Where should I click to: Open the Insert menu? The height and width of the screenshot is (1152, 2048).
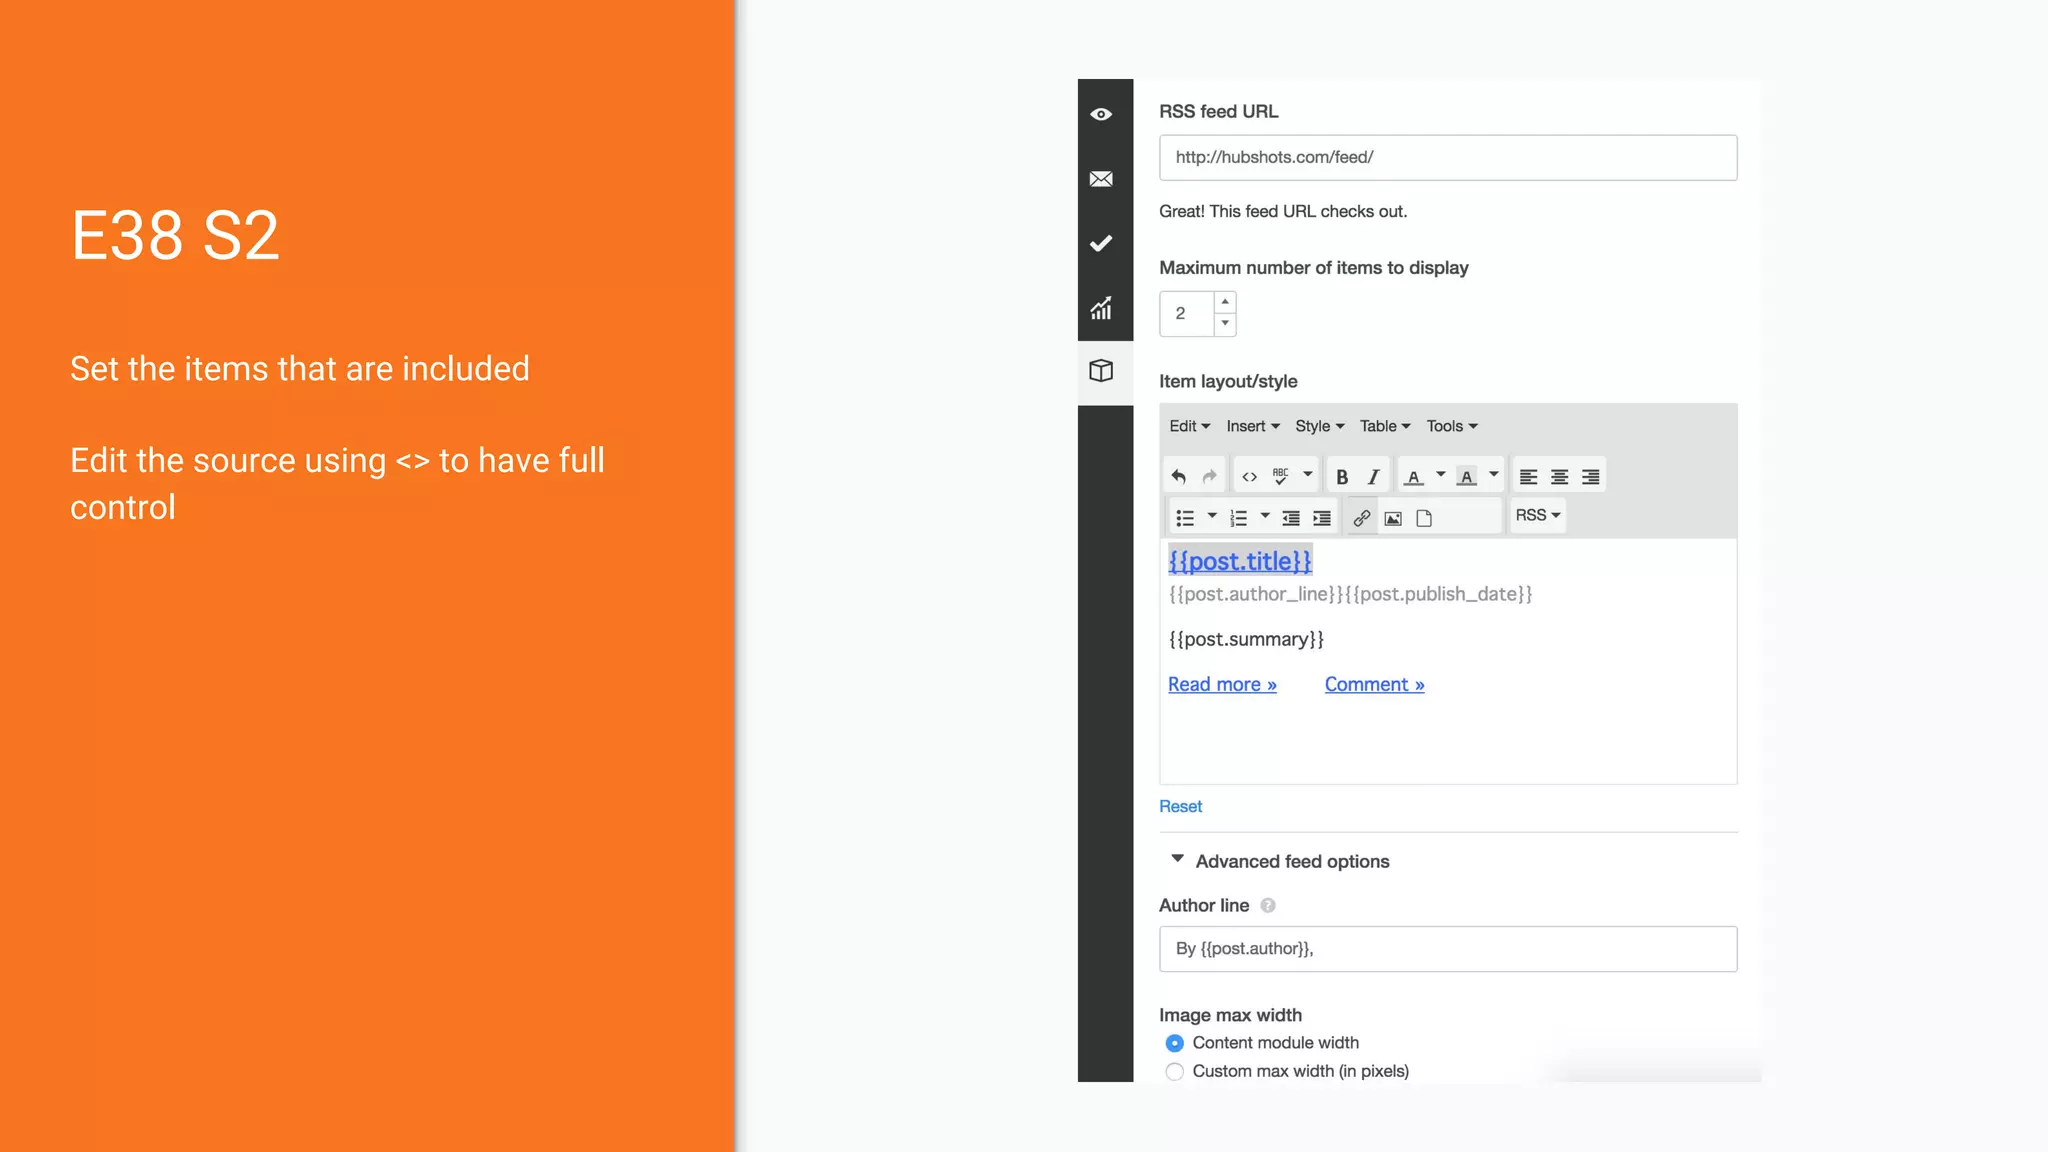1252,426
